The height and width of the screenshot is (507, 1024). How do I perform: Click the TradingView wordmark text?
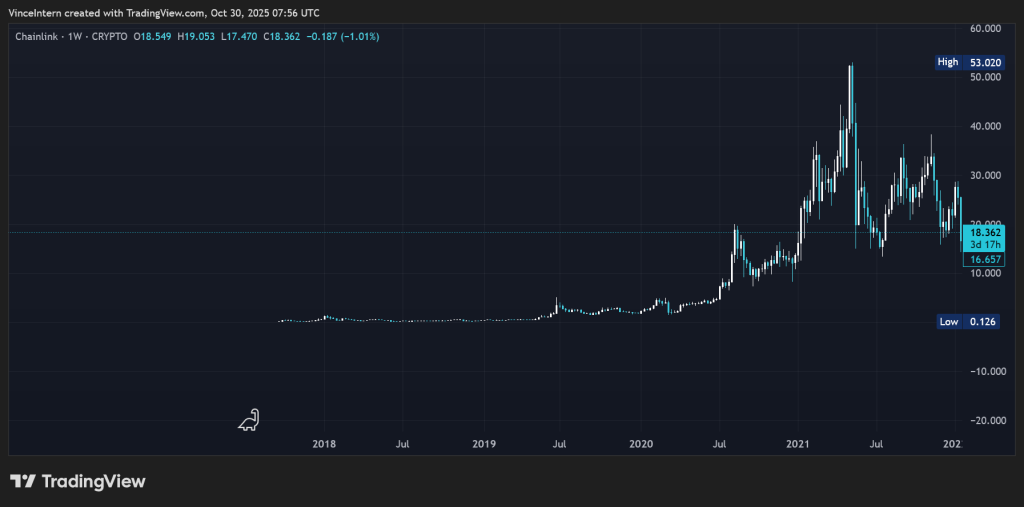click(93, 481)
